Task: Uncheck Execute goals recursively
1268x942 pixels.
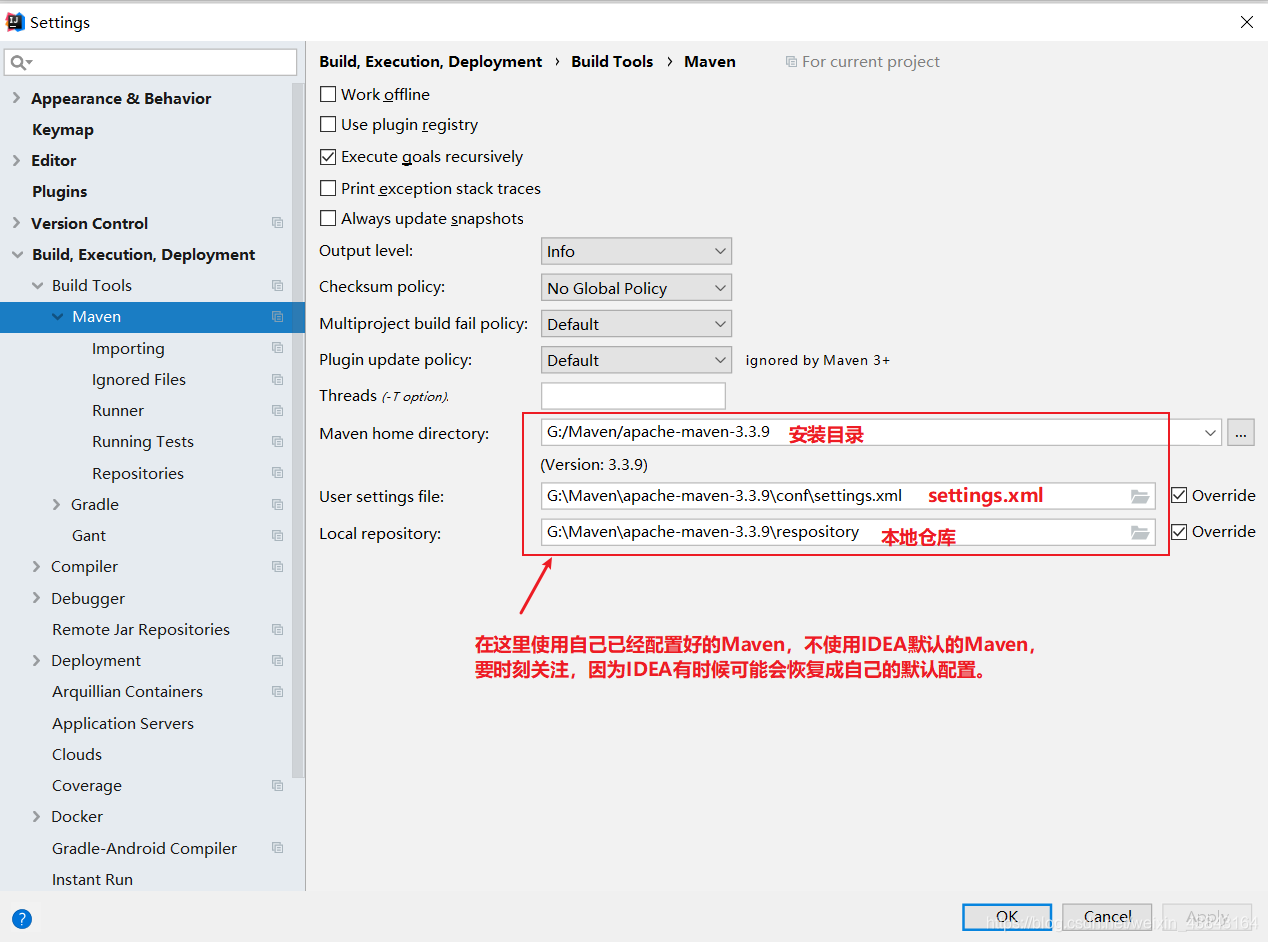Action: tap(327, 157)
